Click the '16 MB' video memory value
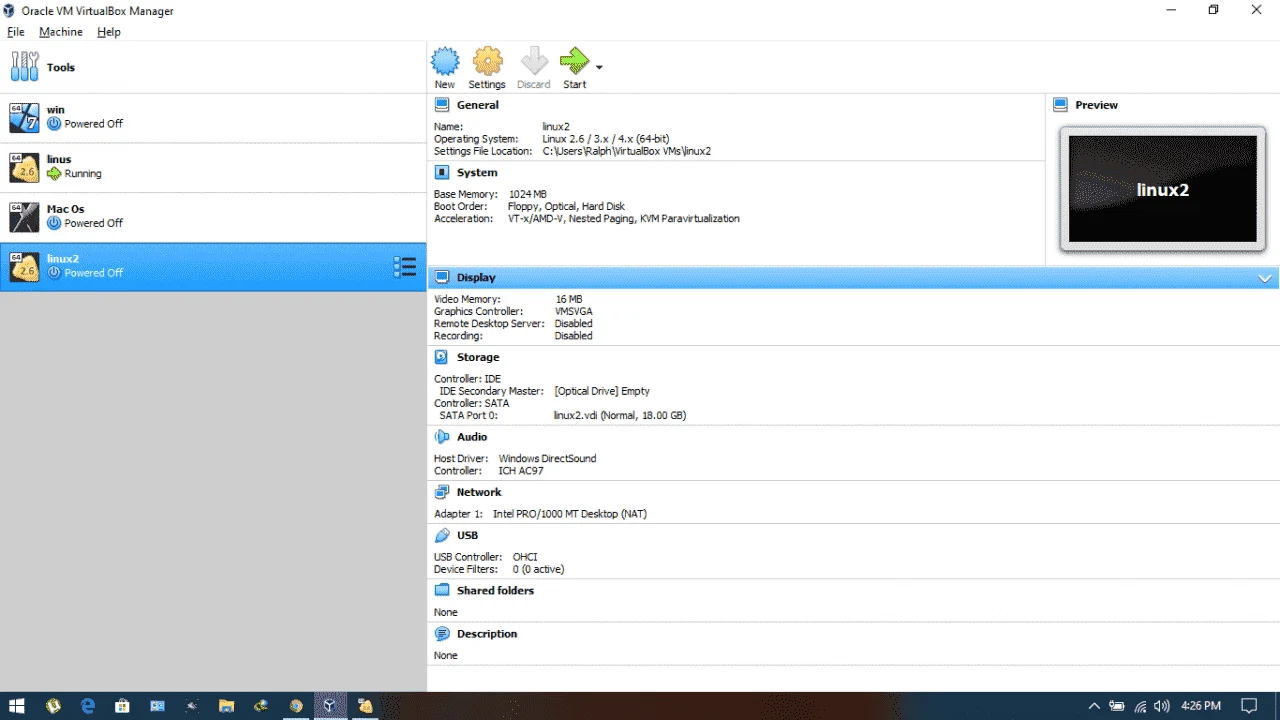This screenshot has width=1280, height=720. click(569, 299)
